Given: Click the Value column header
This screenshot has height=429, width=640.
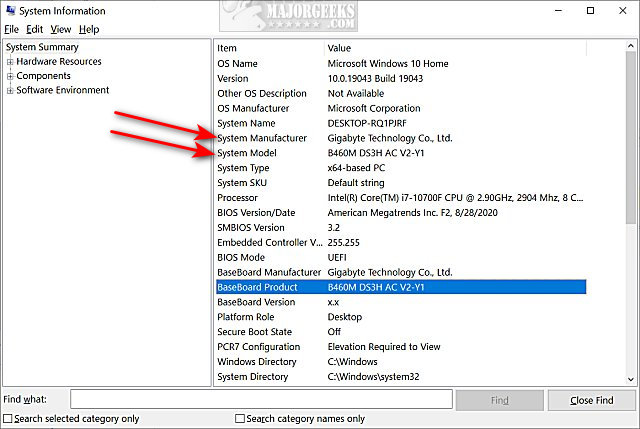Looking at the screenshot, I should tap(456, 48).
